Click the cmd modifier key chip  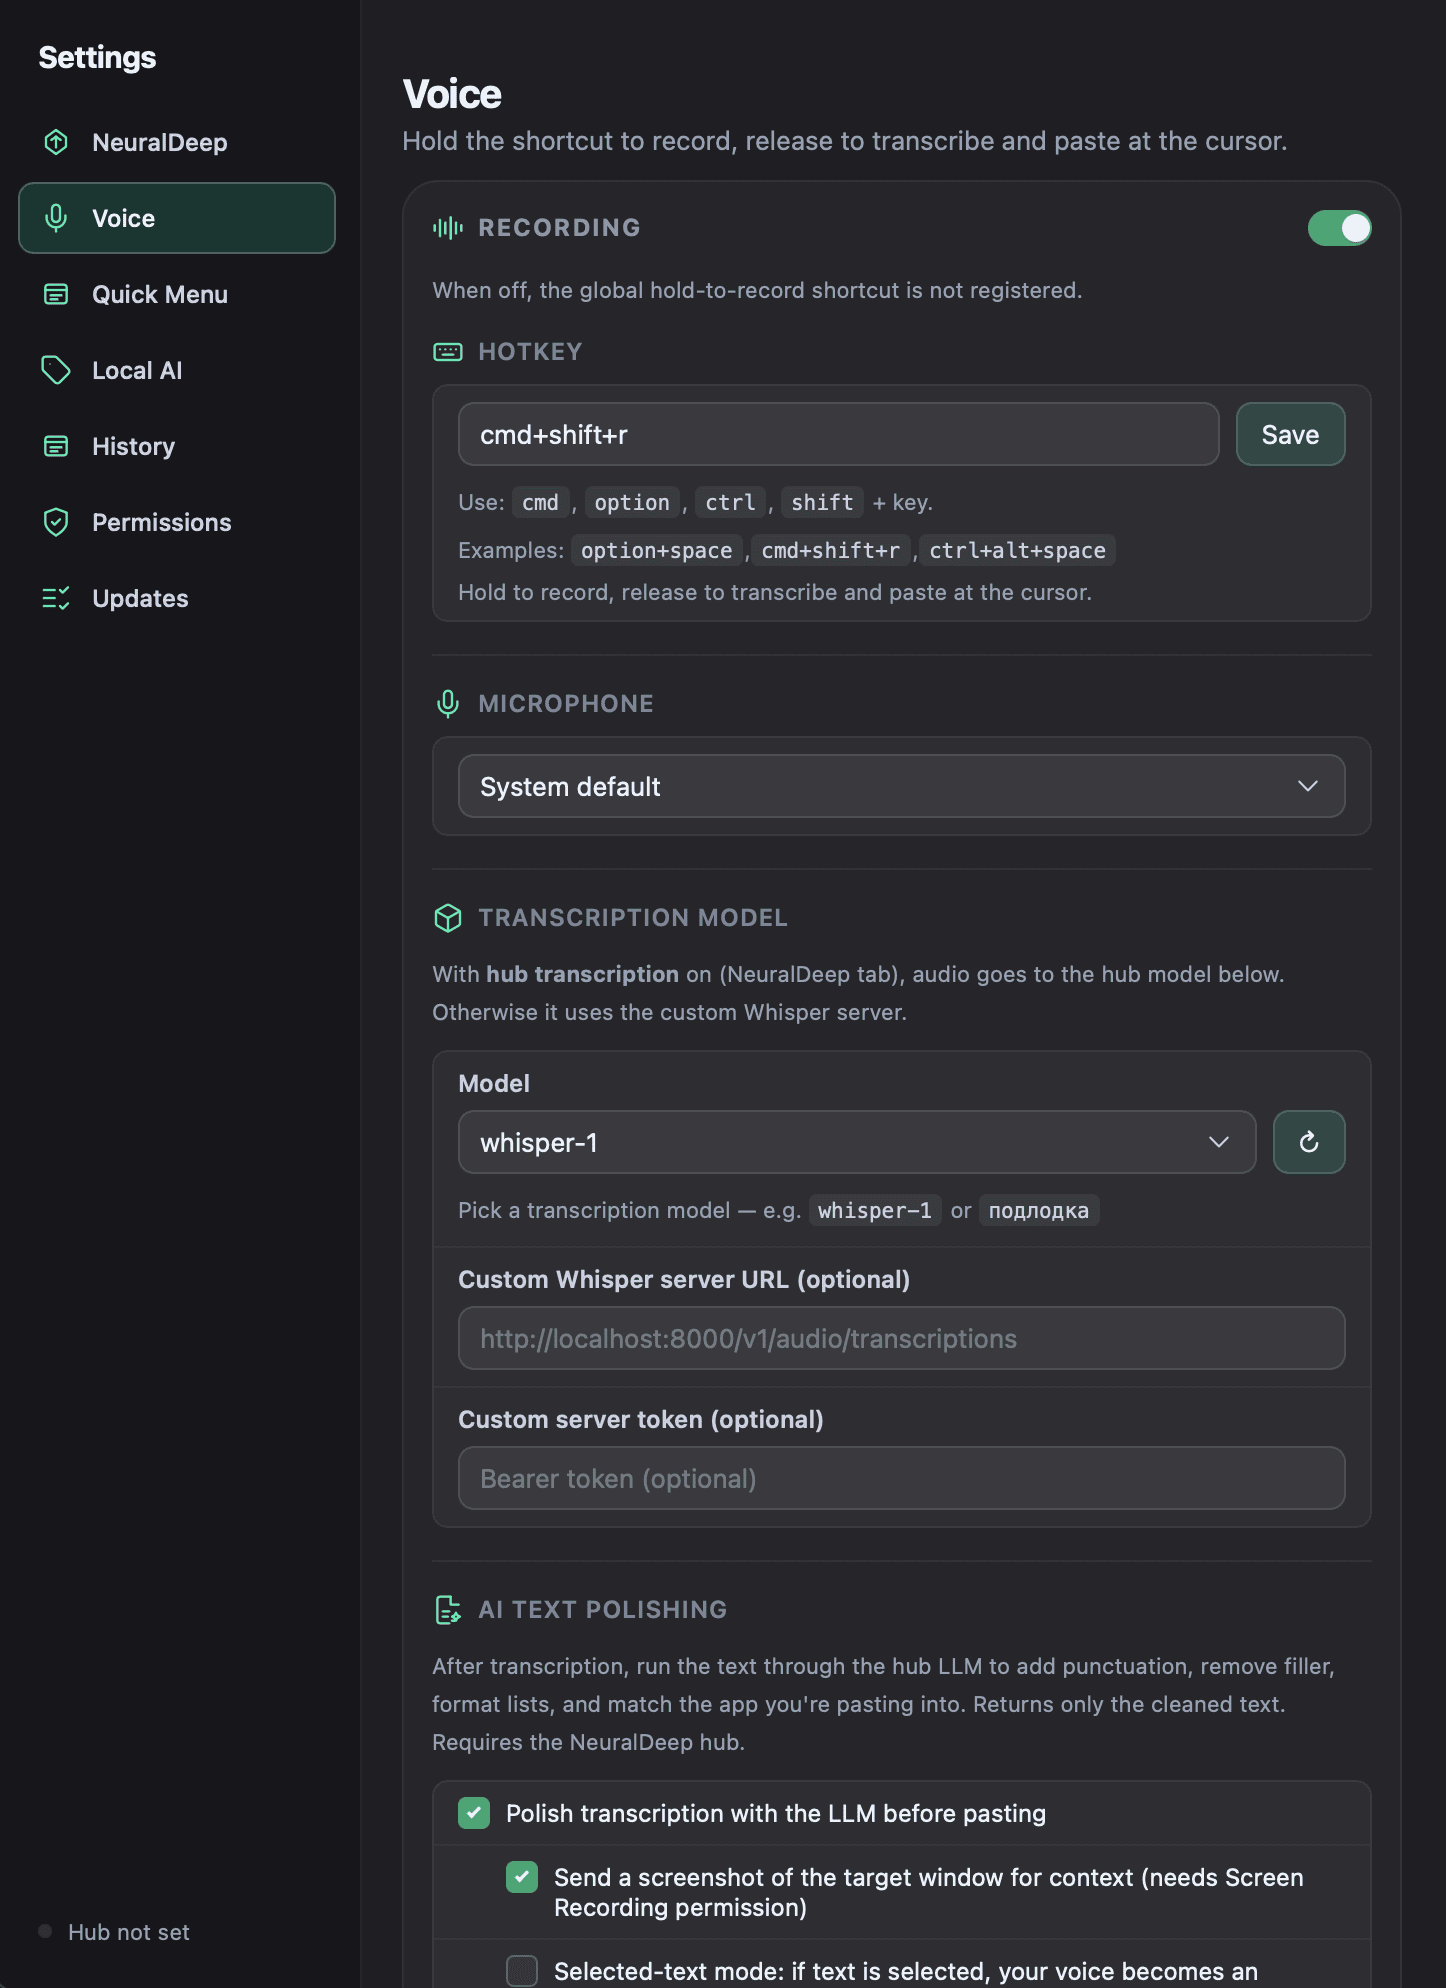540,502
